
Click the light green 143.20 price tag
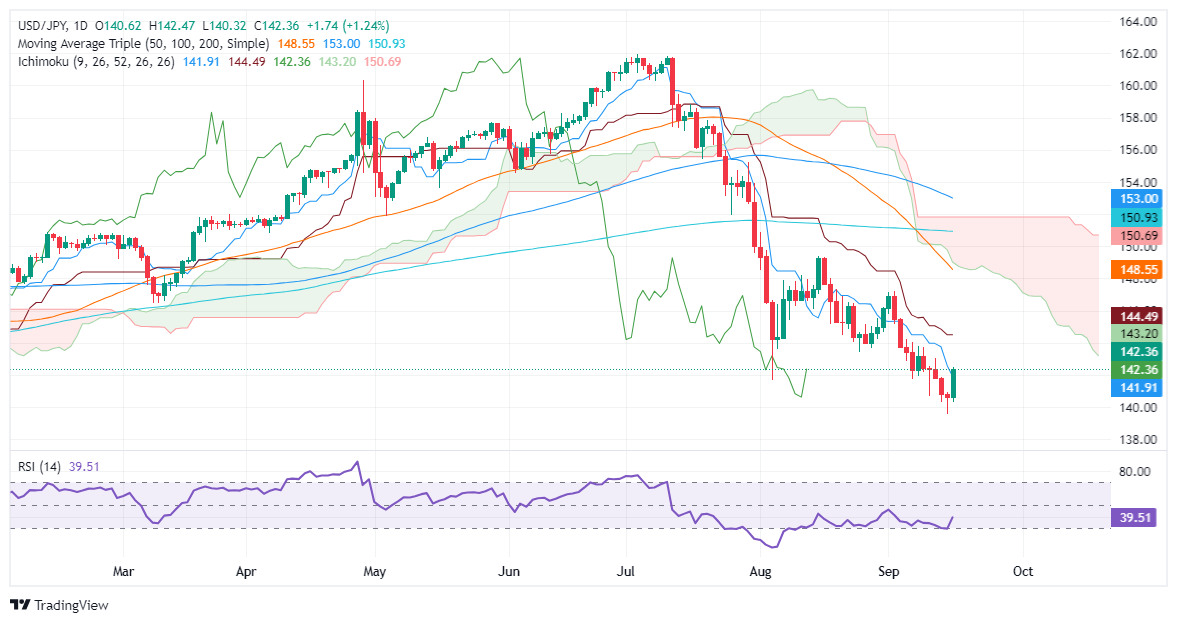point(1136,334)
